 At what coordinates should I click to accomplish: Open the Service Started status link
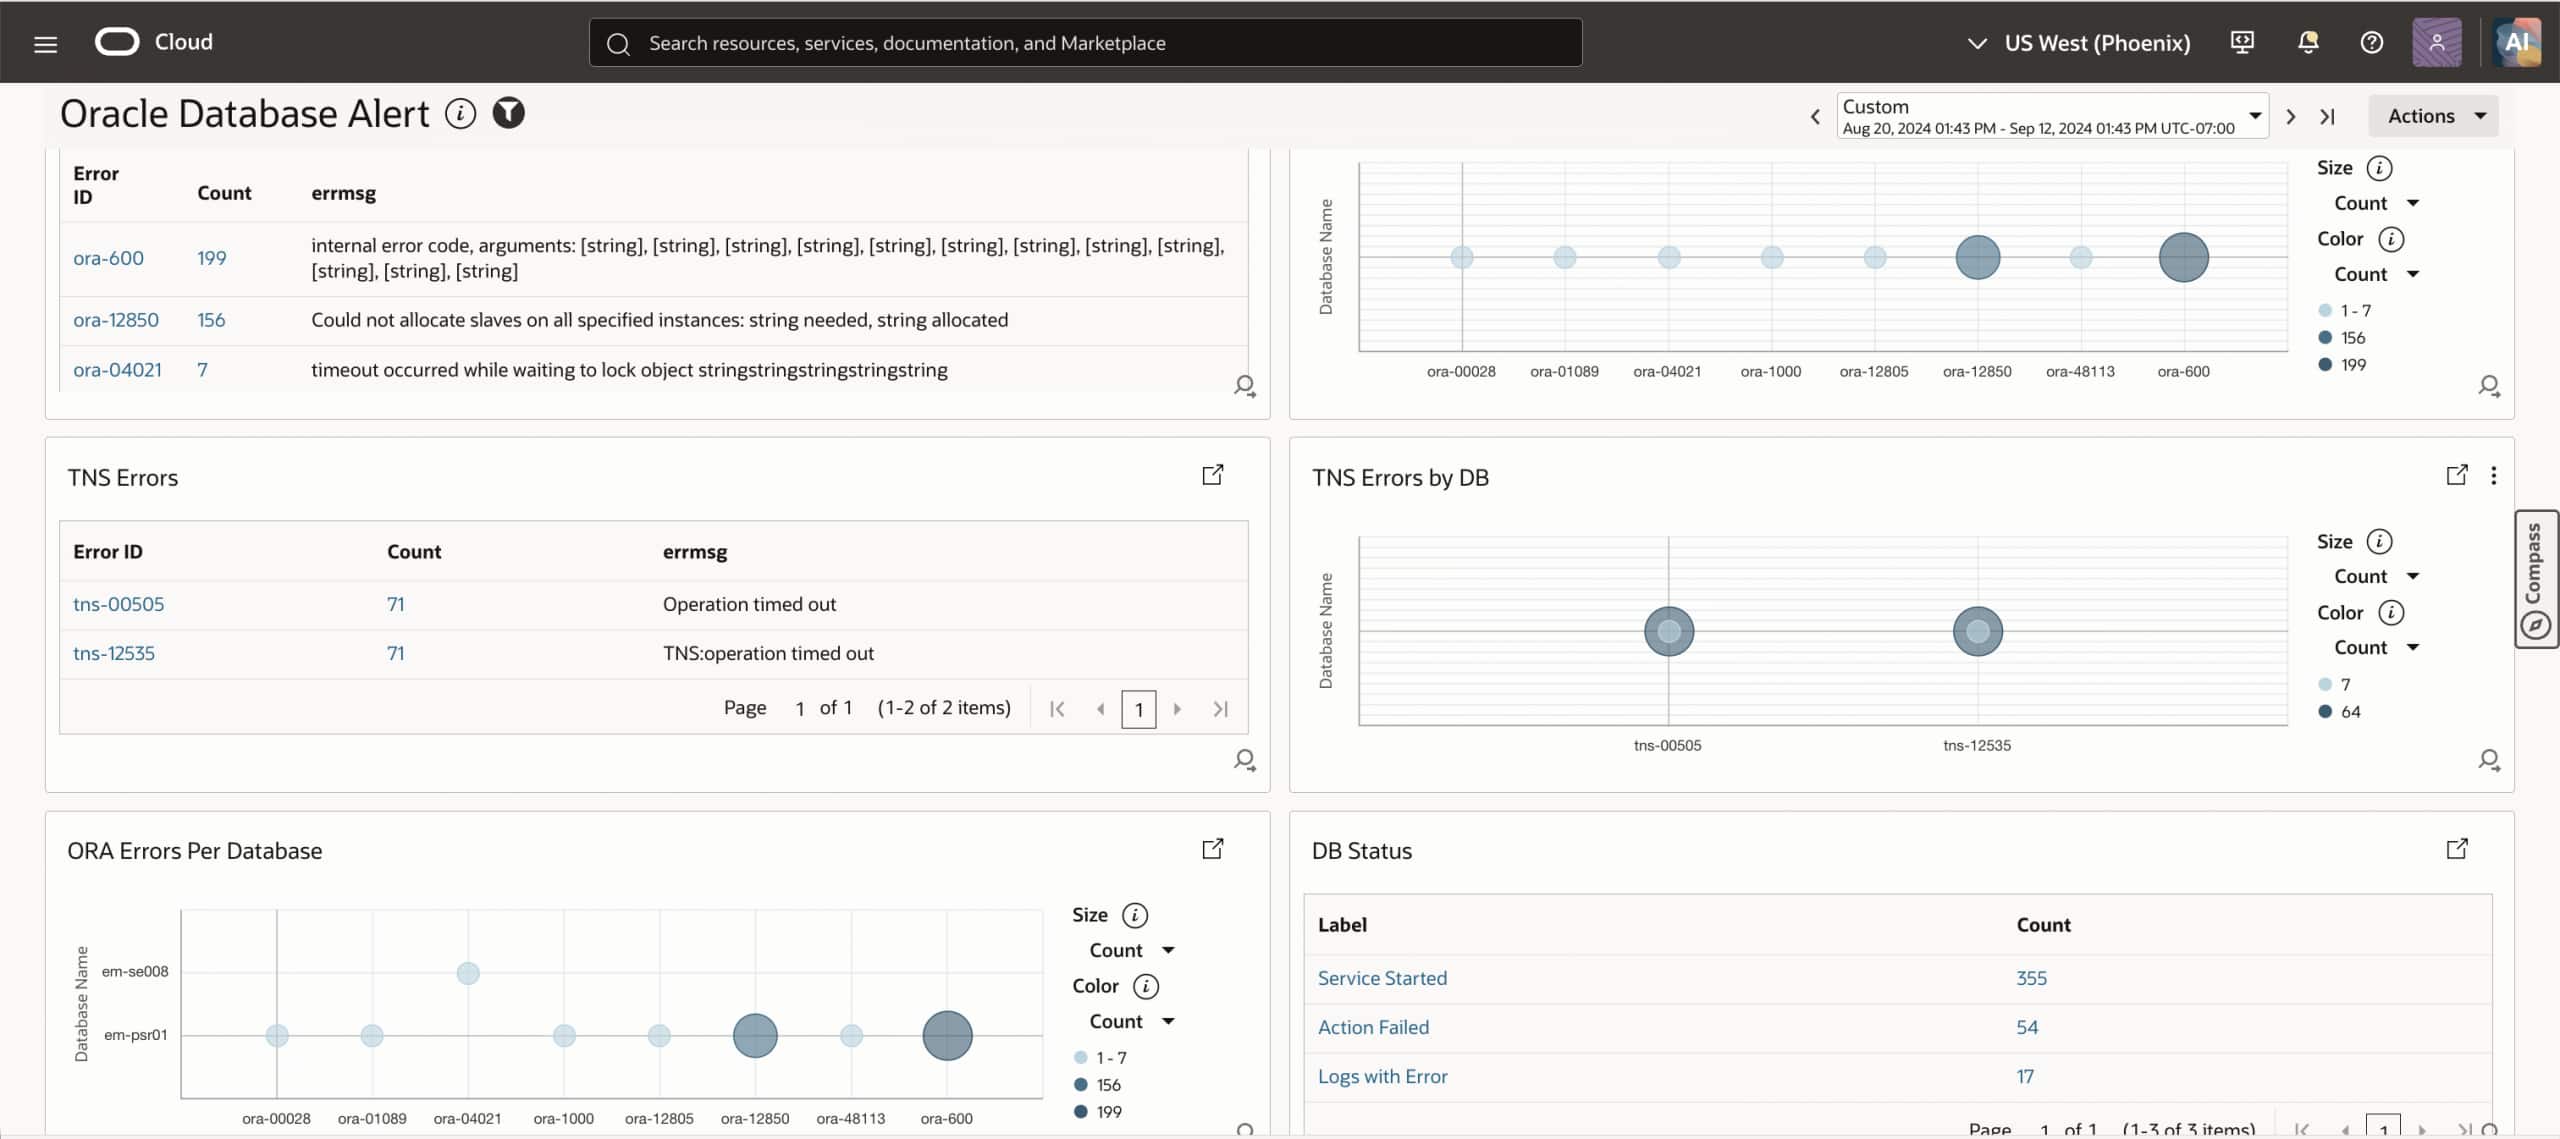pos(1382,978)
